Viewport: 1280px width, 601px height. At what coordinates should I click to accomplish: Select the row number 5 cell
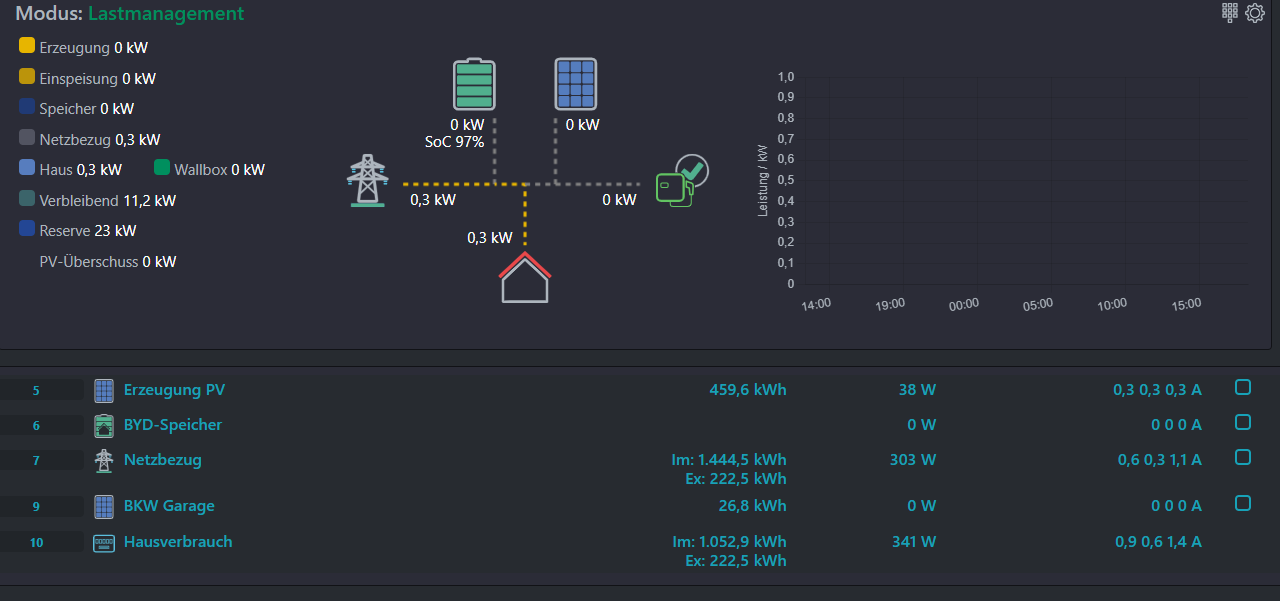(x=42, y=391)
